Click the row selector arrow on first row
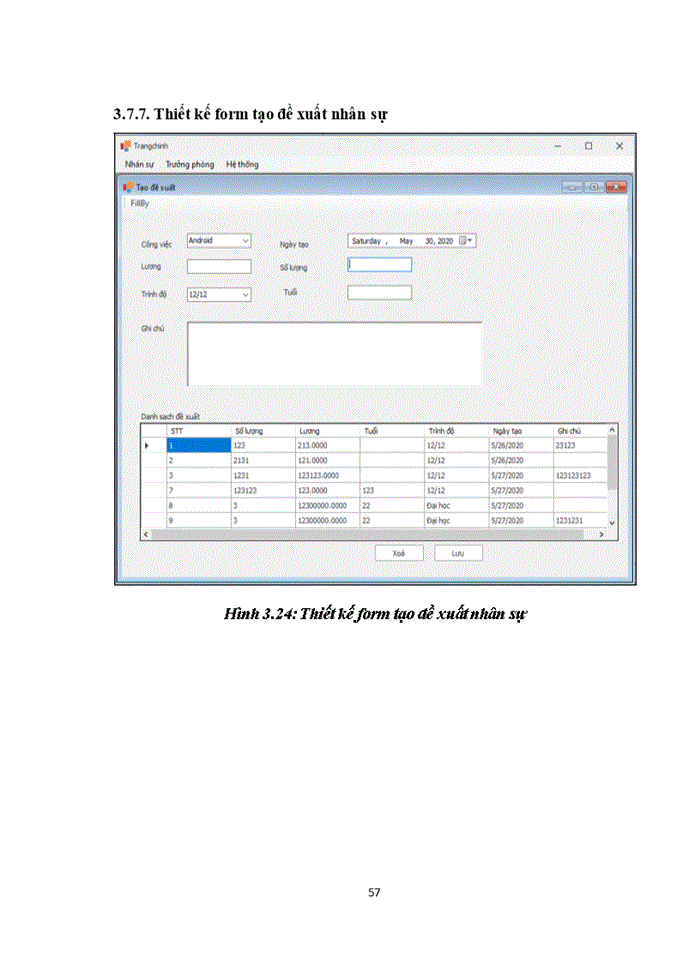The image size is (700, 960). [x=149, y=446]
